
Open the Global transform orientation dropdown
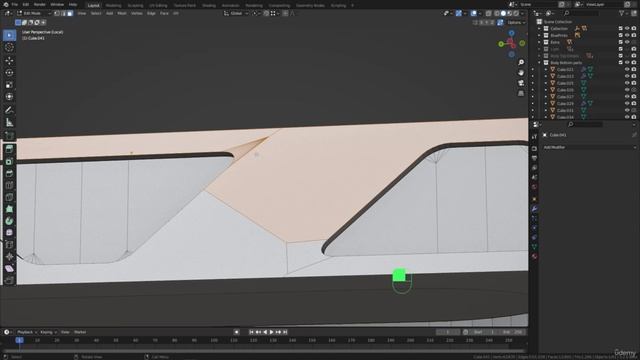click(237, 13)
